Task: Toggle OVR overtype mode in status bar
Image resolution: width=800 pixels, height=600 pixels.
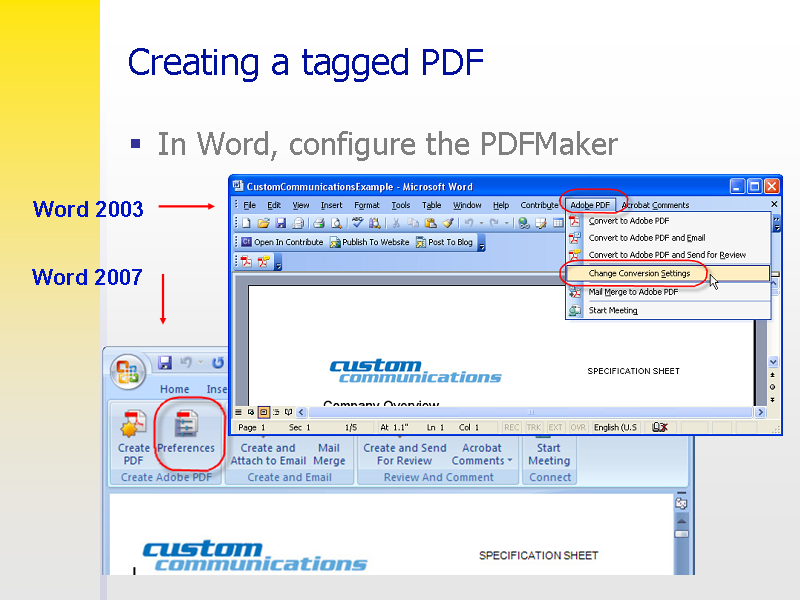Action: [x=578, y=427]
